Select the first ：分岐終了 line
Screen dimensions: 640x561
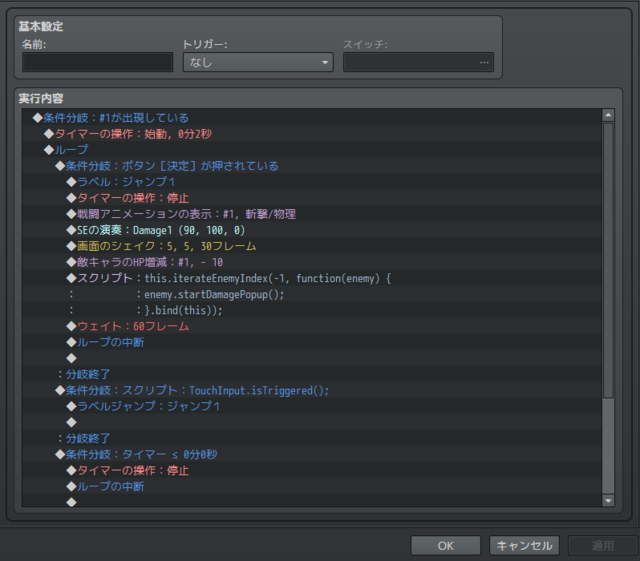coord(312,374)
